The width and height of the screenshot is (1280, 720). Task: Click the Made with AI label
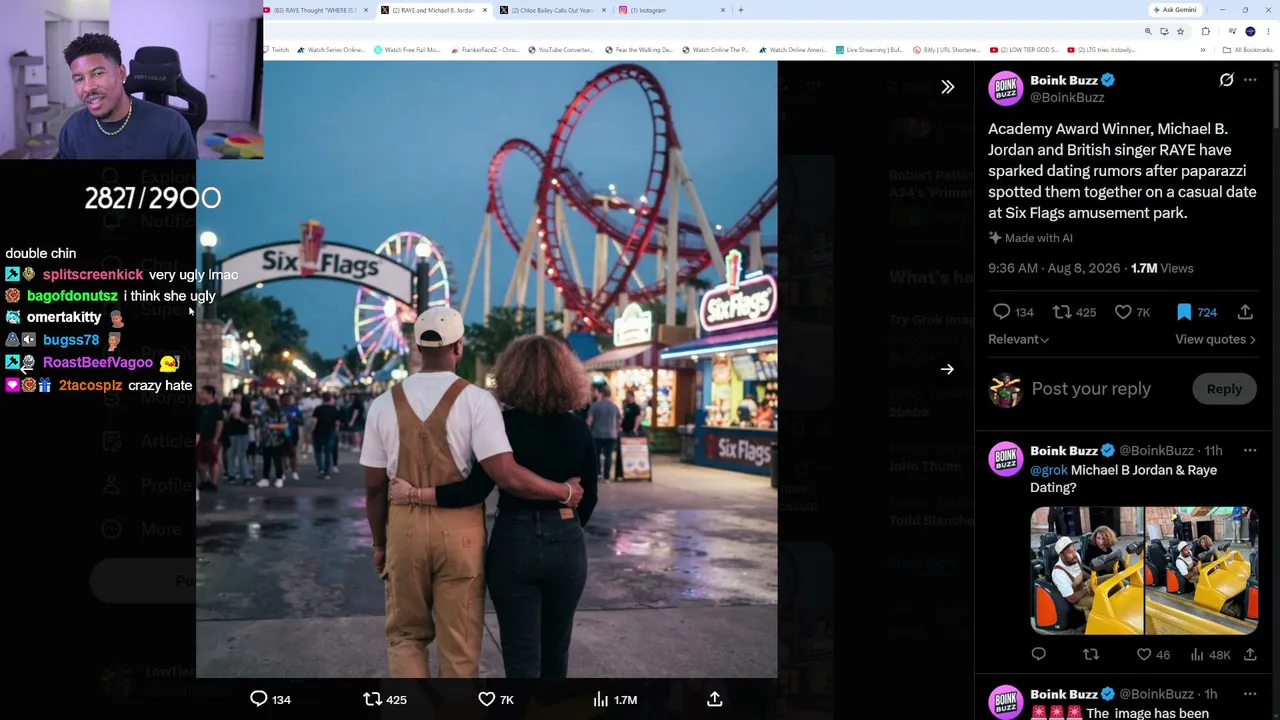tap(1030, 238)
